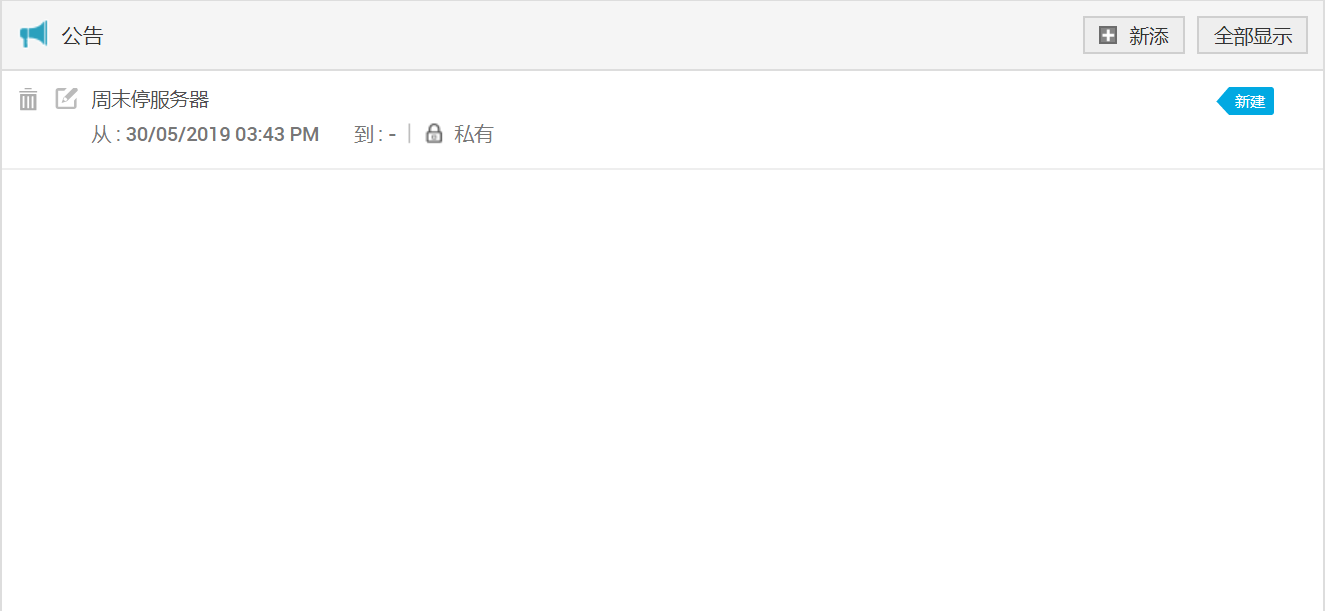This screenshot has height=611, width=1325.
Task: Open the 周末停服务器 announcement title
Action: 150,100
